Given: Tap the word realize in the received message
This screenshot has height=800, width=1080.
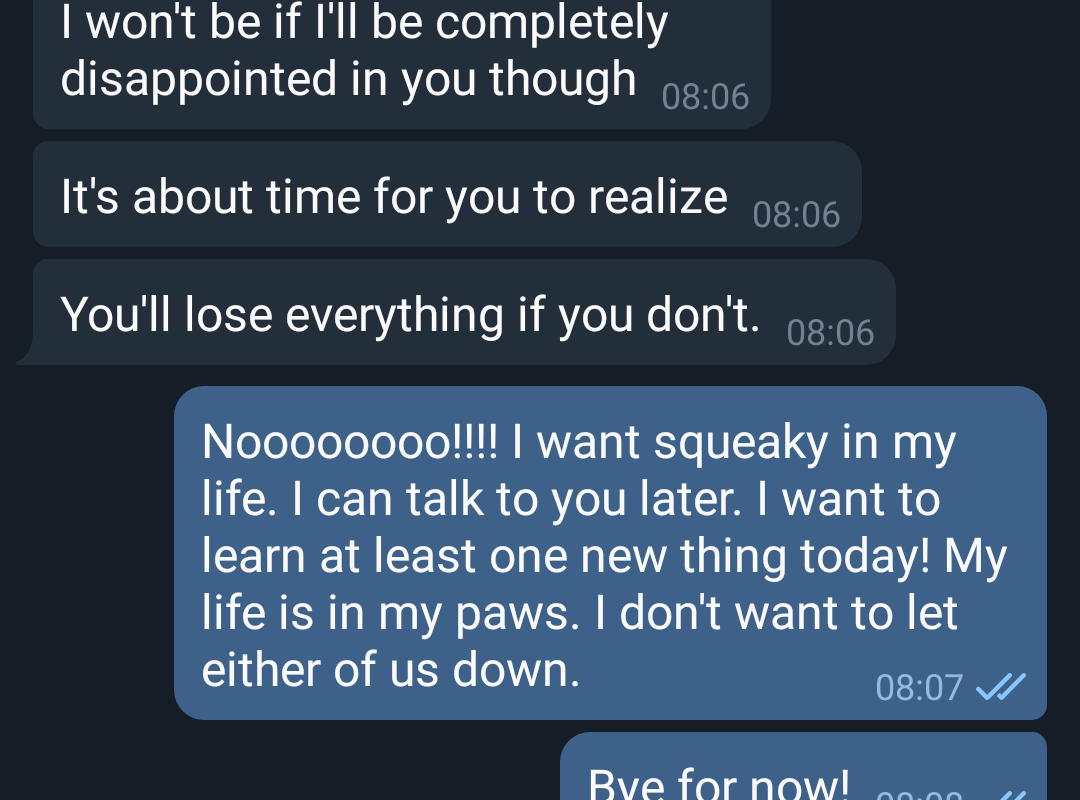Looking at the screenshot, I should coord(658,197).
